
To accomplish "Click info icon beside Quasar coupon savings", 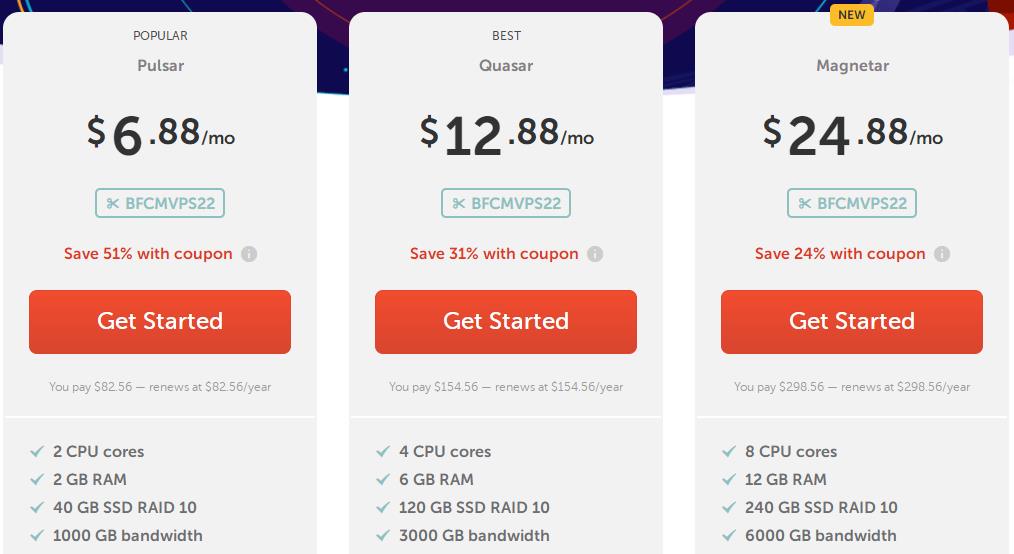I will (x=595, y=254).
